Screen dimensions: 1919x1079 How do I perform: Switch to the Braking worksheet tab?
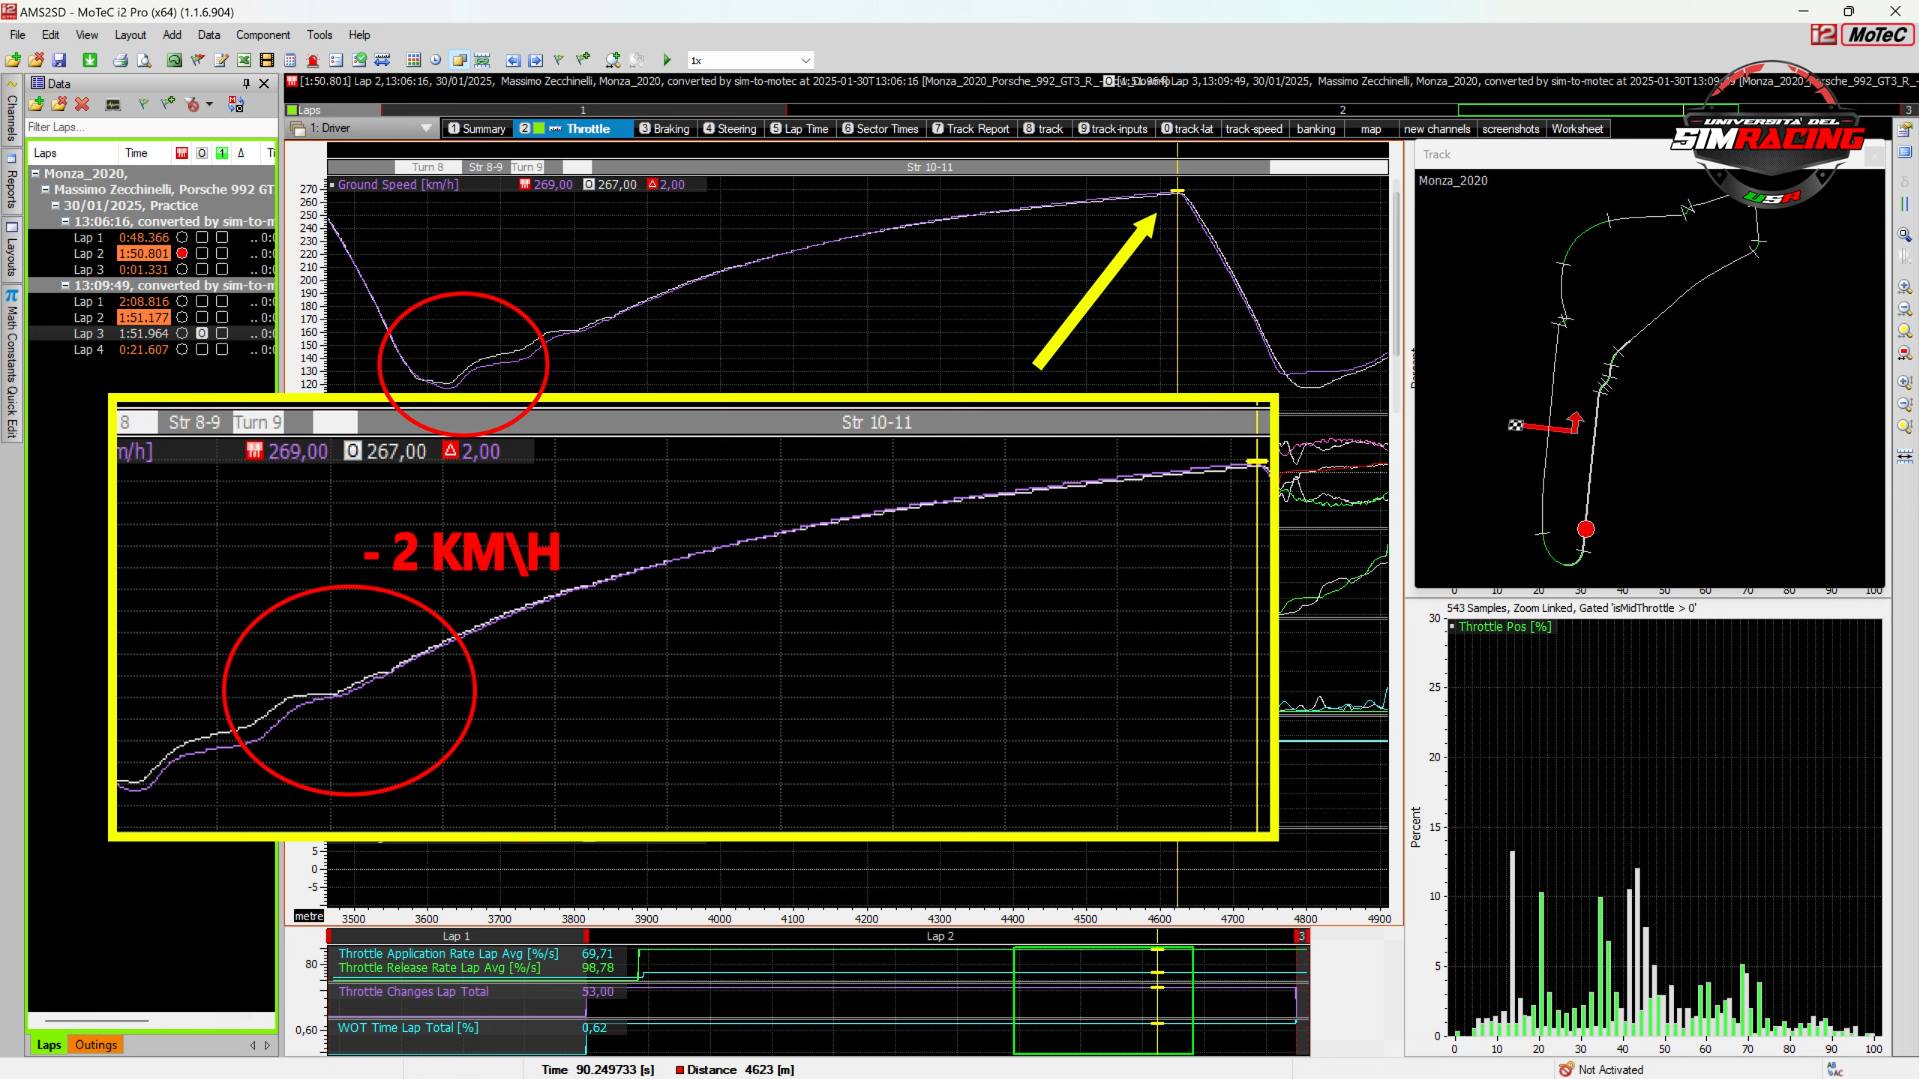point(665,129)
